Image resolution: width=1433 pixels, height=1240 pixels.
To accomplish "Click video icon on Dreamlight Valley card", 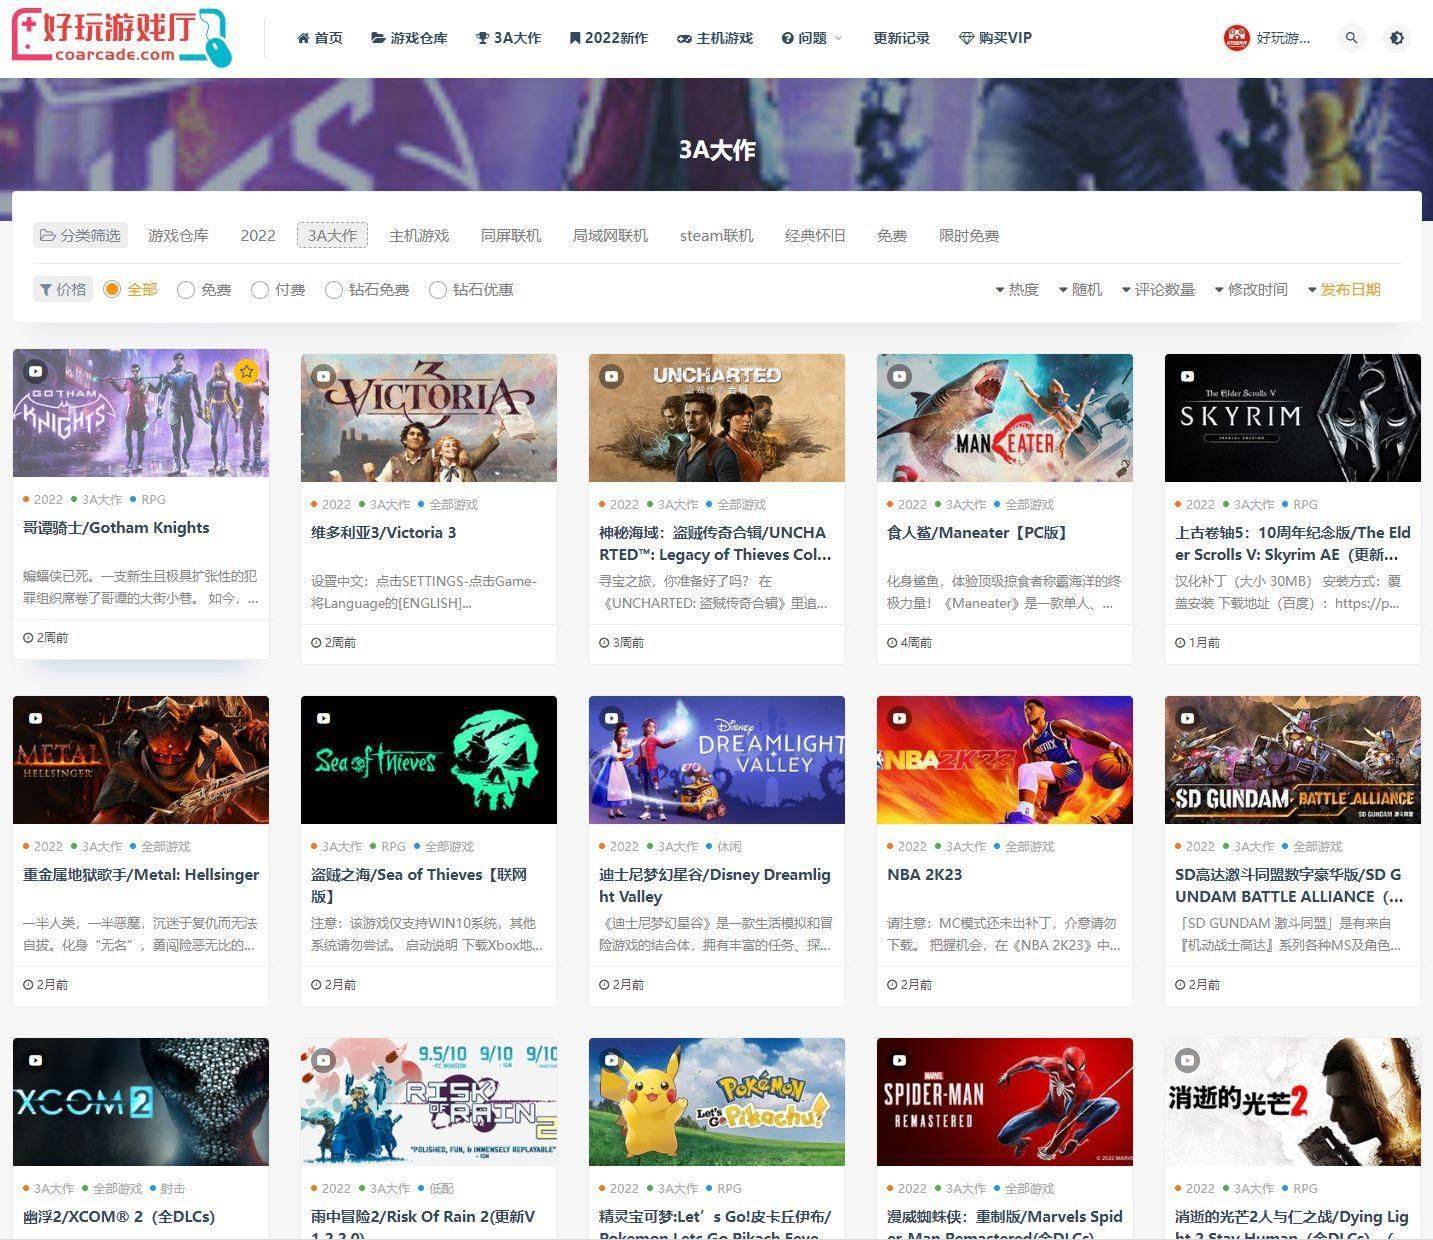I will pos(611,718).
